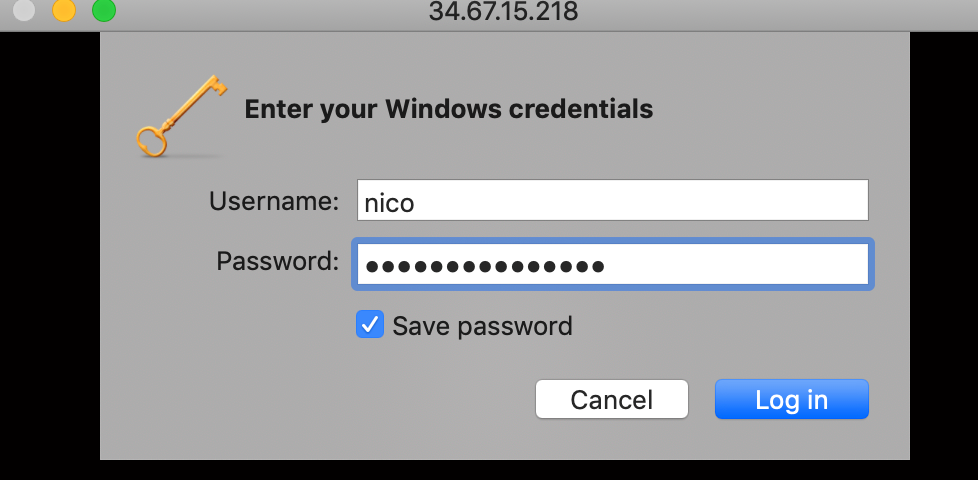Click the empty title bar right of the title
Viewport: 978px width, 480px height.
(780, 12)
